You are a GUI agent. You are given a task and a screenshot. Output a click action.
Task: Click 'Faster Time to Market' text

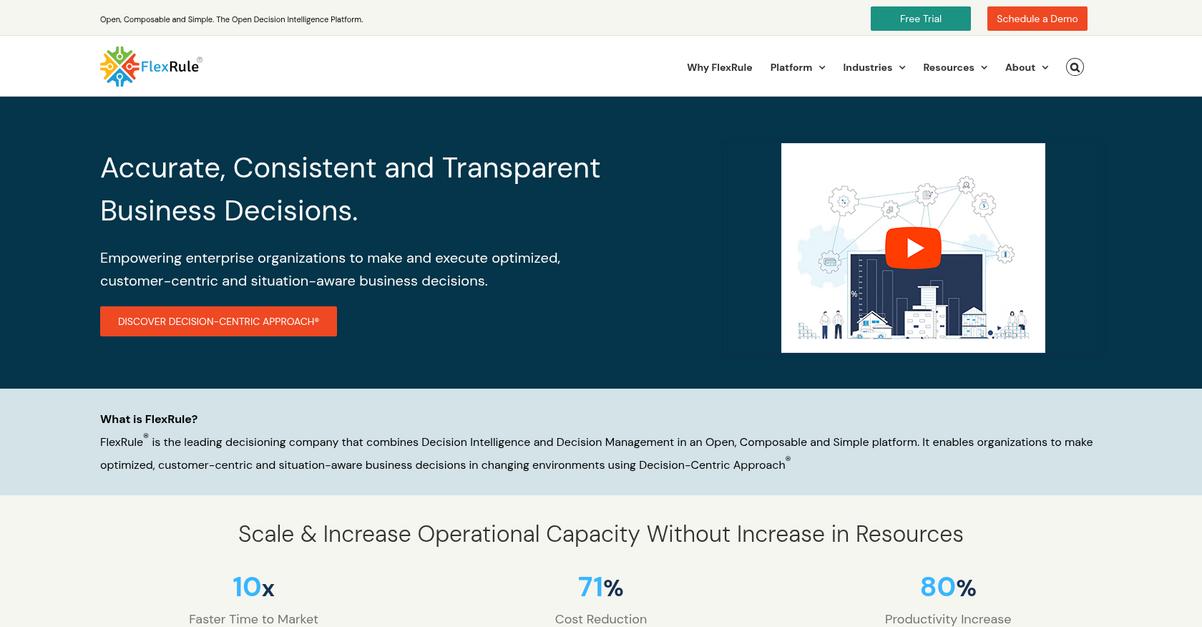(x=253, y=619)
